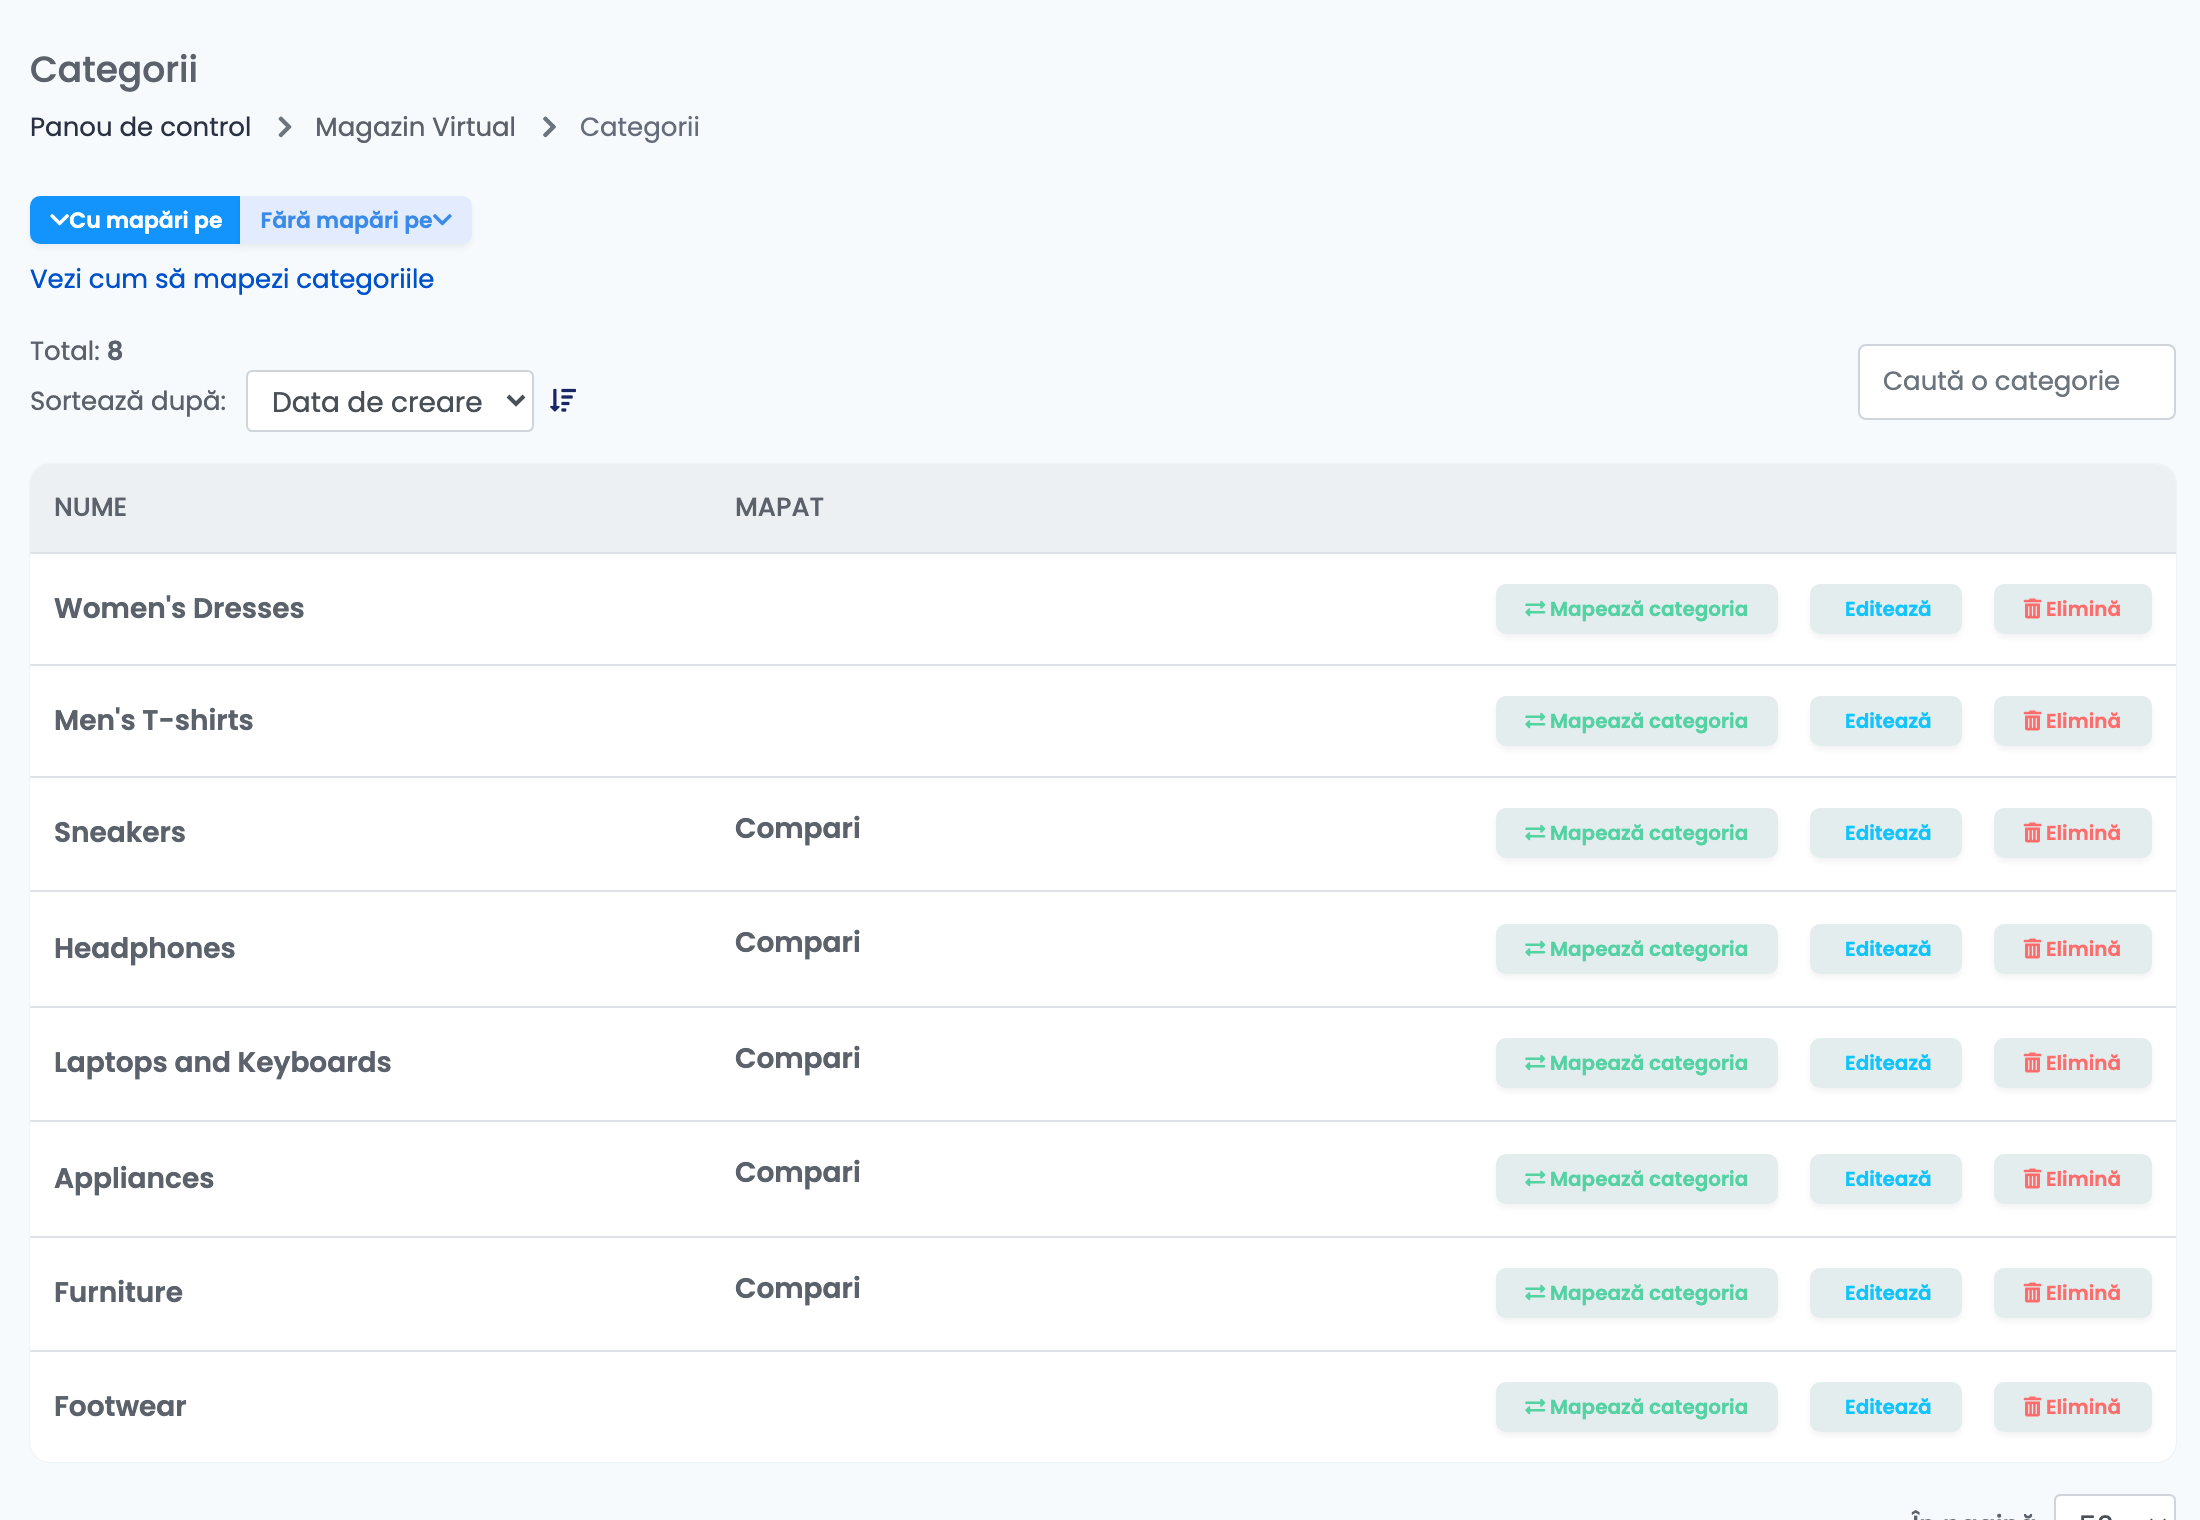The width and height of the screenshot is (2200, 1520).
Task: Select the 'Sneakers' category name
Action: point(120,832)
